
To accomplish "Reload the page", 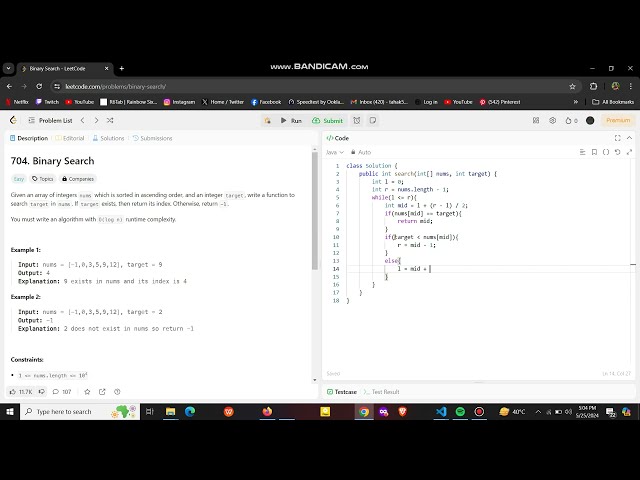I will point(39,87).
